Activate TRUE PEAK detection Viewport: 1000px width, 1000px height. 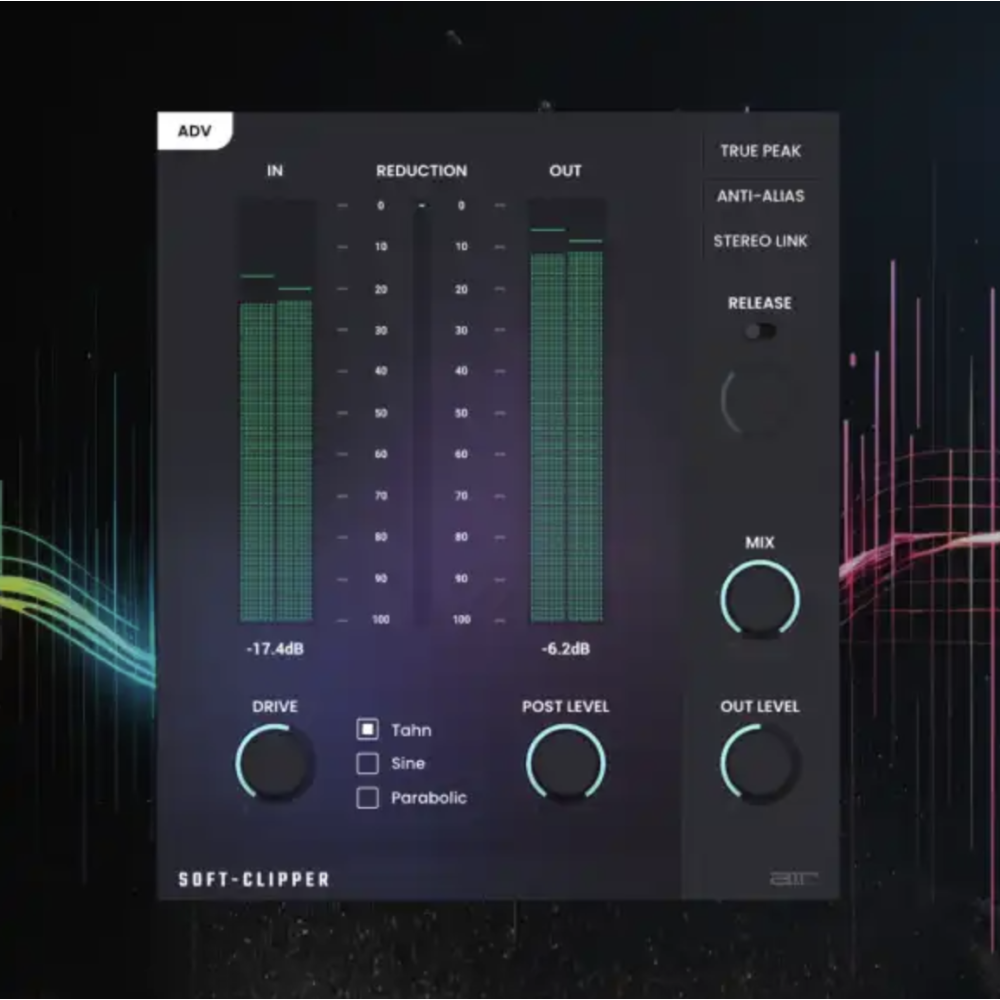click(760, 152)
